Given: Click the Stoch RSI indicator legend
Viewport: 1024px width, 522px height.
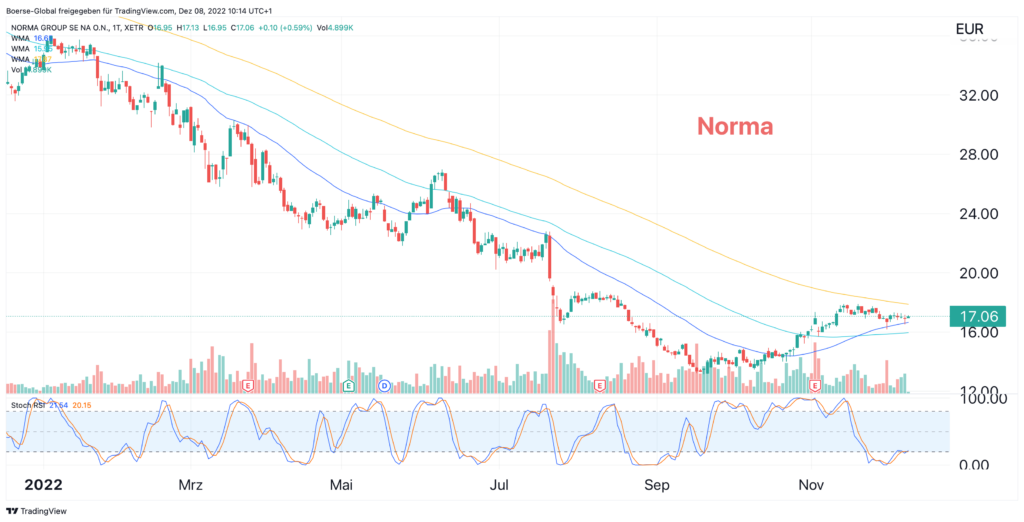Looking at the screenshot, I should [x=51, y=406].
